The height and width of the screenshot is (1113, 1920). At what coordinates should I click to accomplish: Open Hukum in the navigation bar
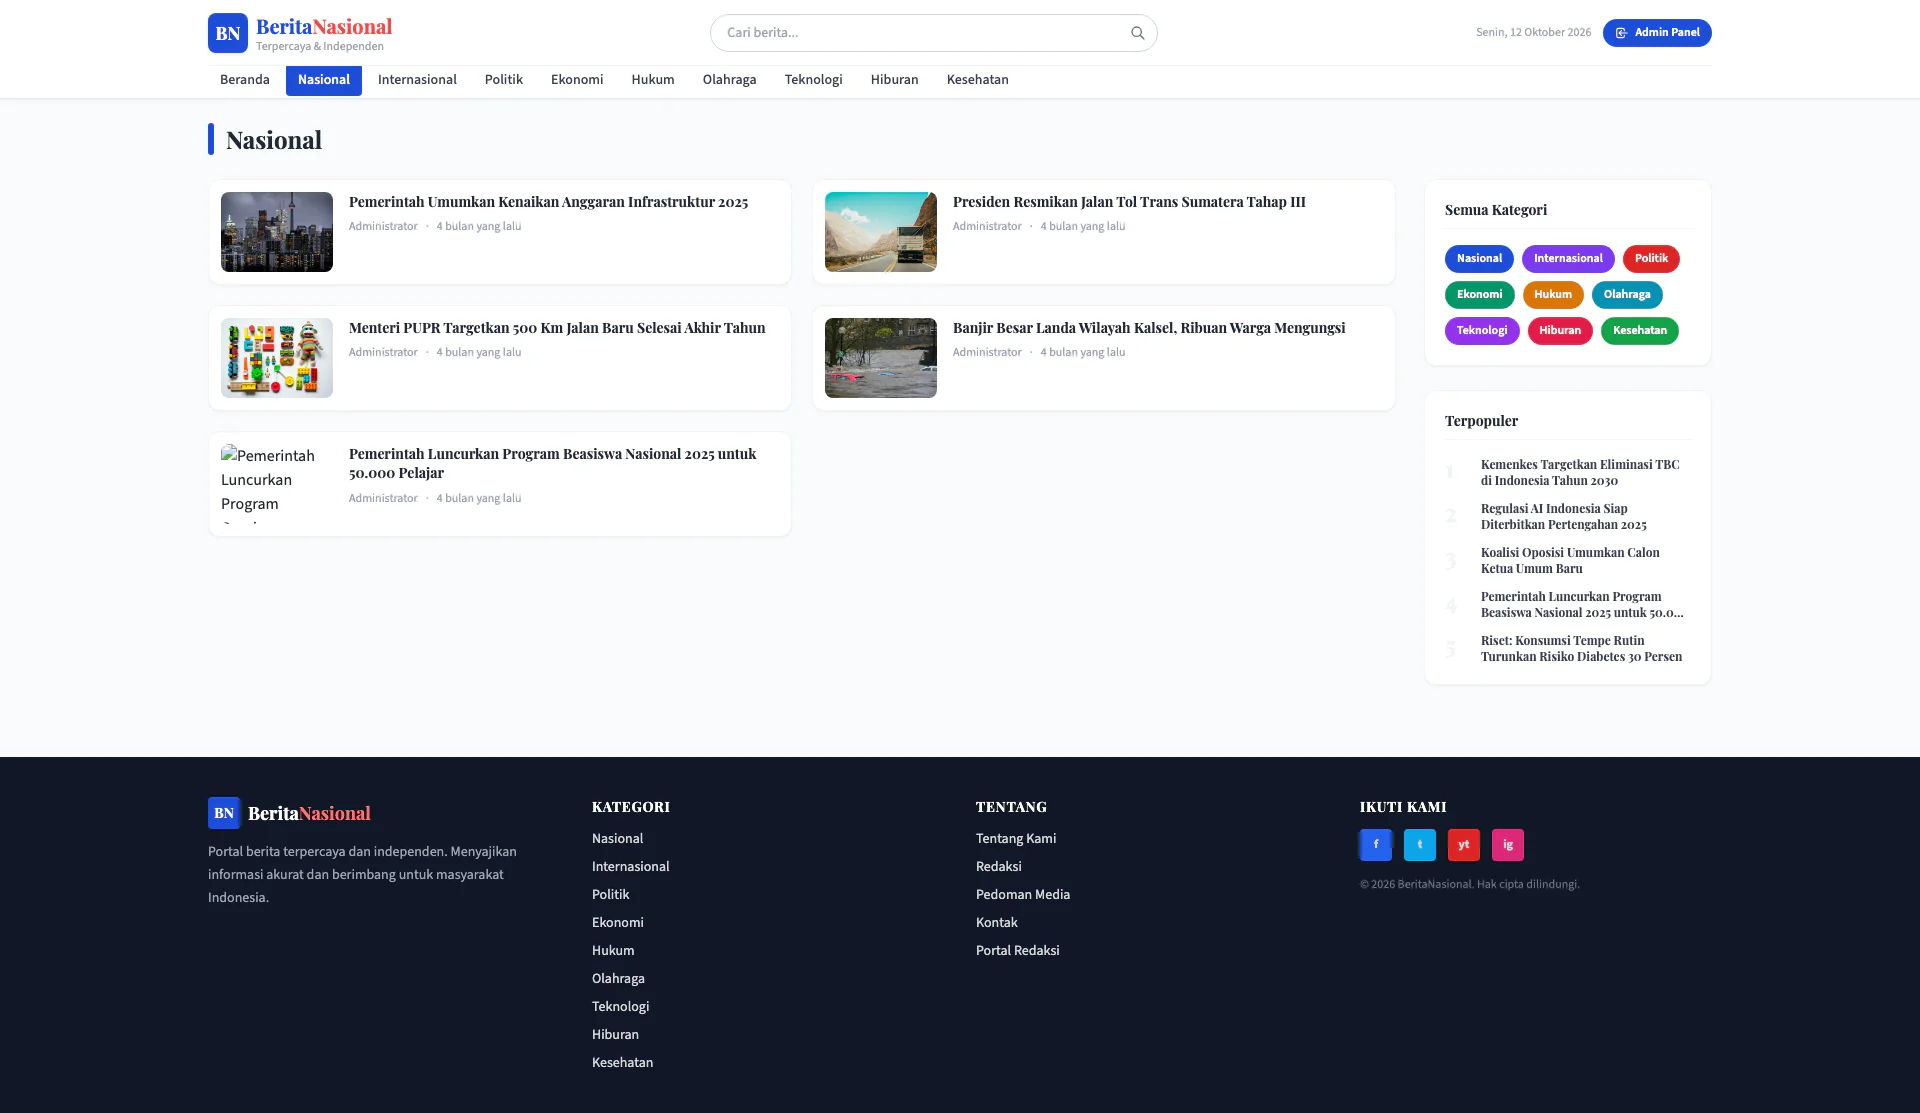pos(653,80)
